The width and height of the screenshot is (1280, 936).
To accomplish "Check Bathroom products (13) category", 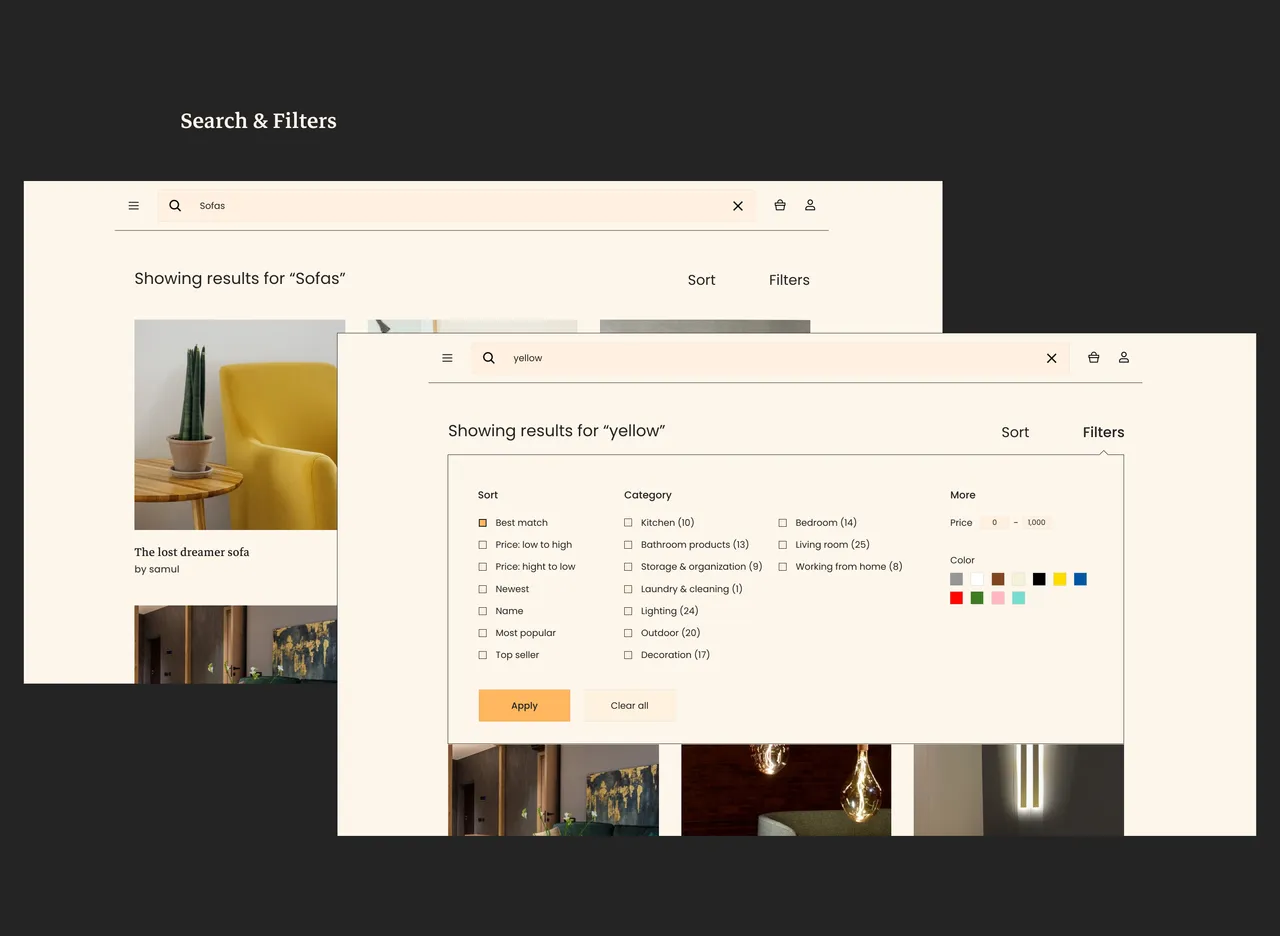I will 628,545.
